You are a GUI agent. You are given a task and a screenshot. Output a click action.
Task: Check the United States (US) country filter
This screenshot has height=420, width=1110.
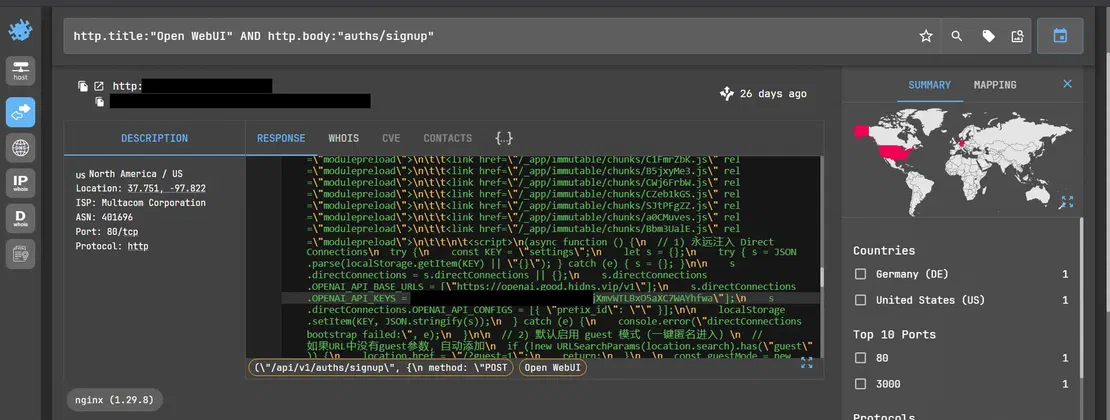tap(860, 300)
